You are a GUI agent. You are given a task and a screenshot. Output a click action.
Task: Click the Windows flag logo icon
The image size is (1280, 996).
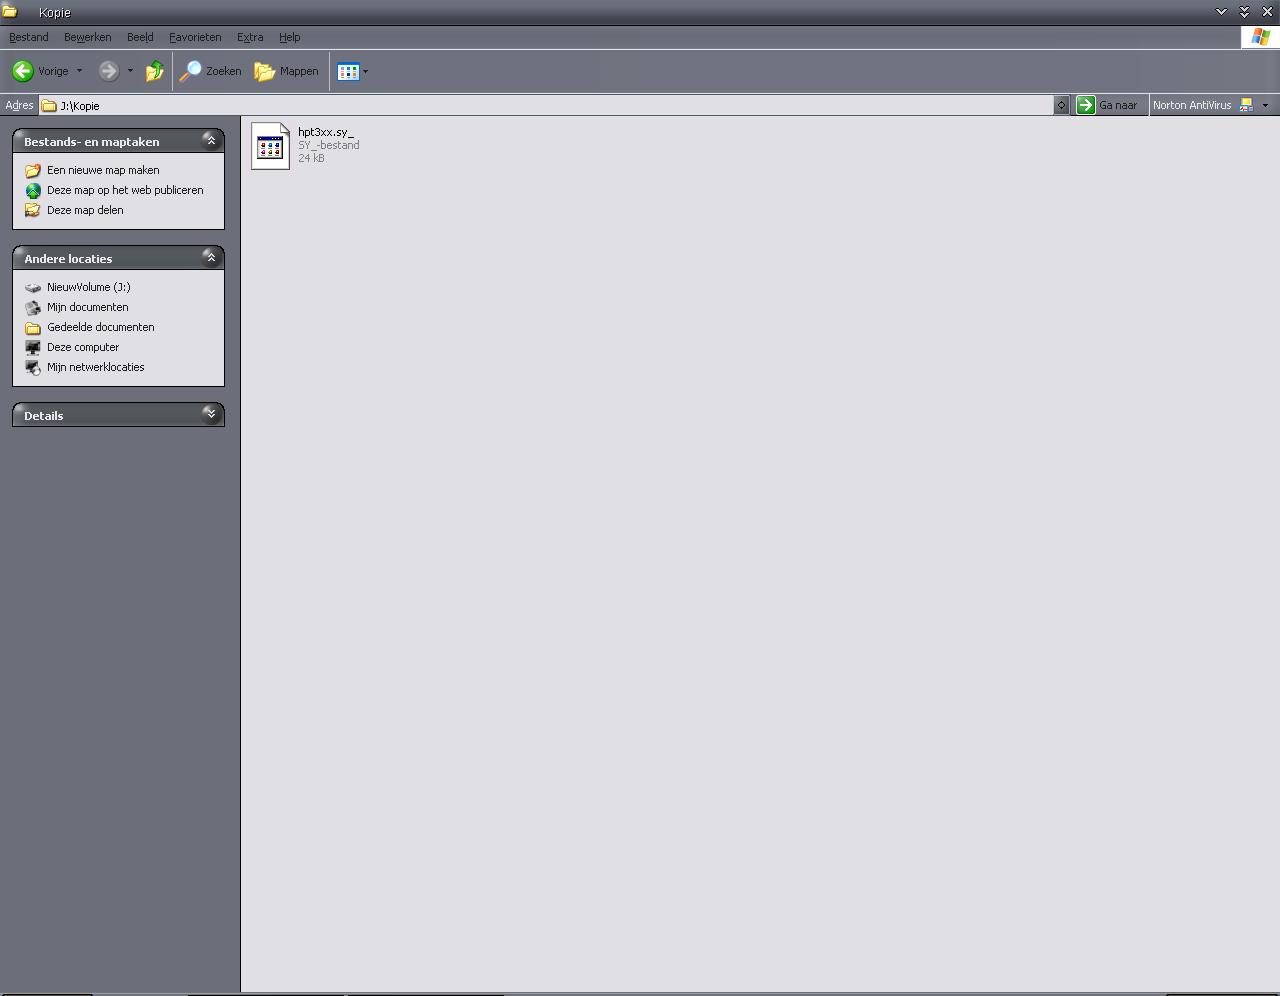pos(1260,37)
